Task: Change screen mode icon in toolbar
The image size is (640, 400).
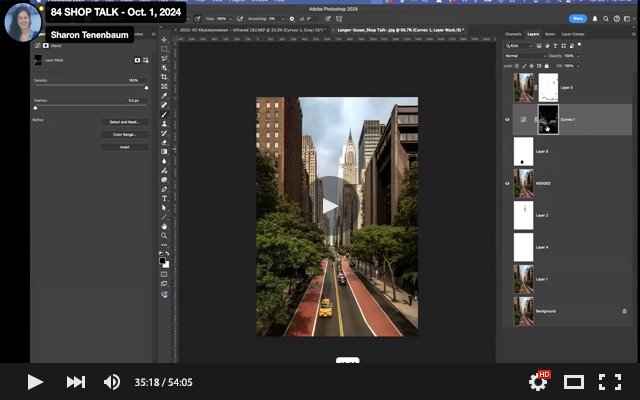Action: [164, 284]
